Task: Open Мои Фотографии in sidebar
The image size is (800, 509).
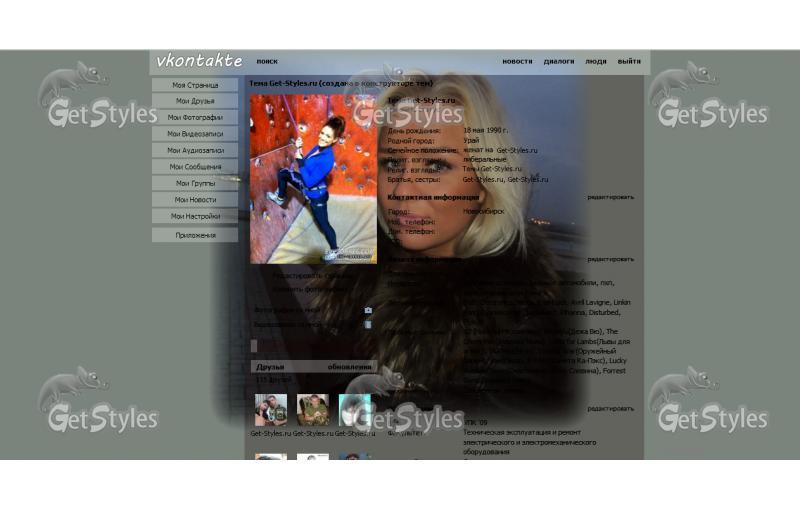Action: [x=195, y=117]
